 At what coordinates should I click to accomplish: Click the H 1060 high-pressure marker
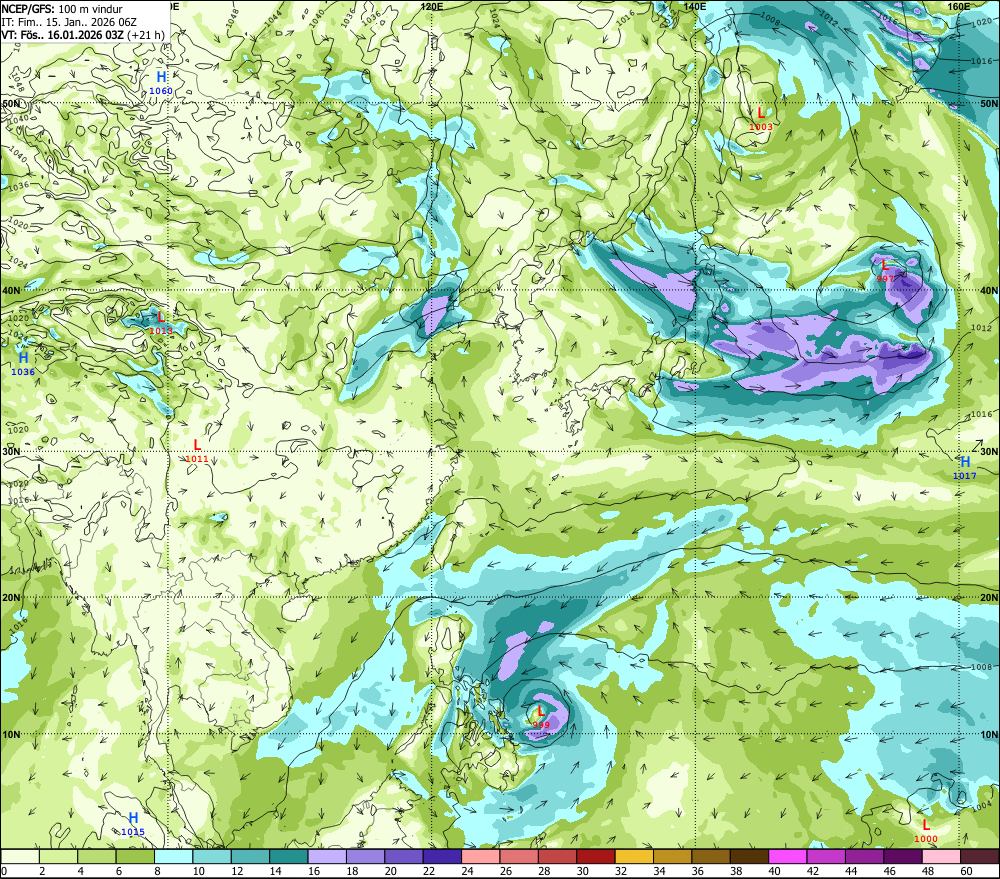click(161, 84)
